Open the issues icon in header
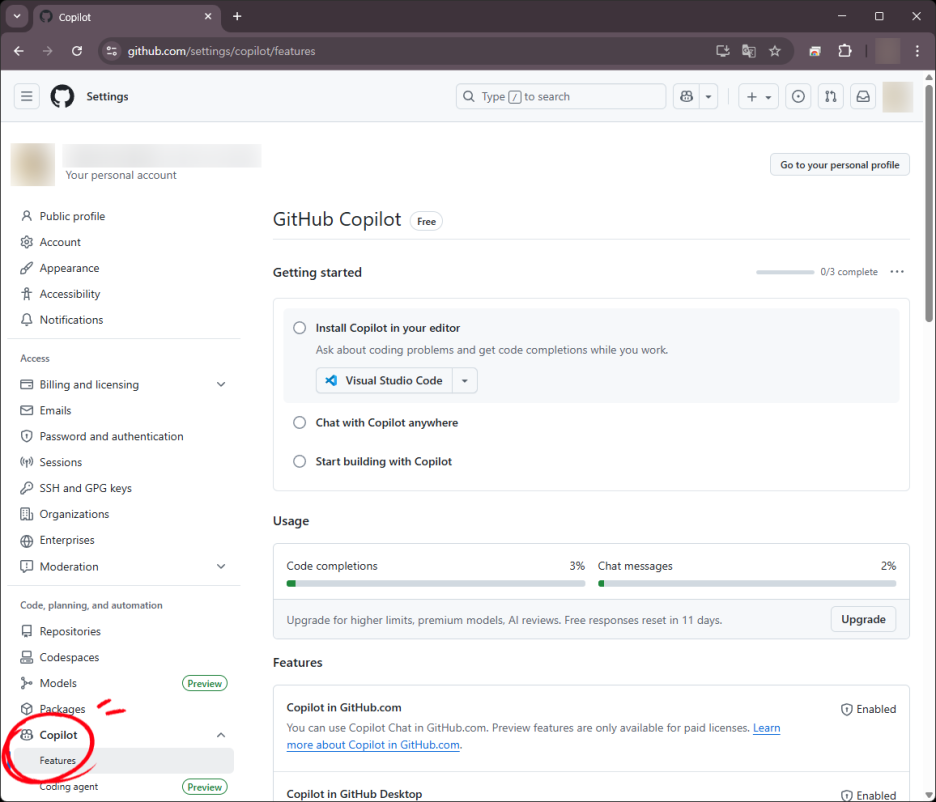Image resolution: width=936 pixels, height=802 pixels. tap(798, 96)
